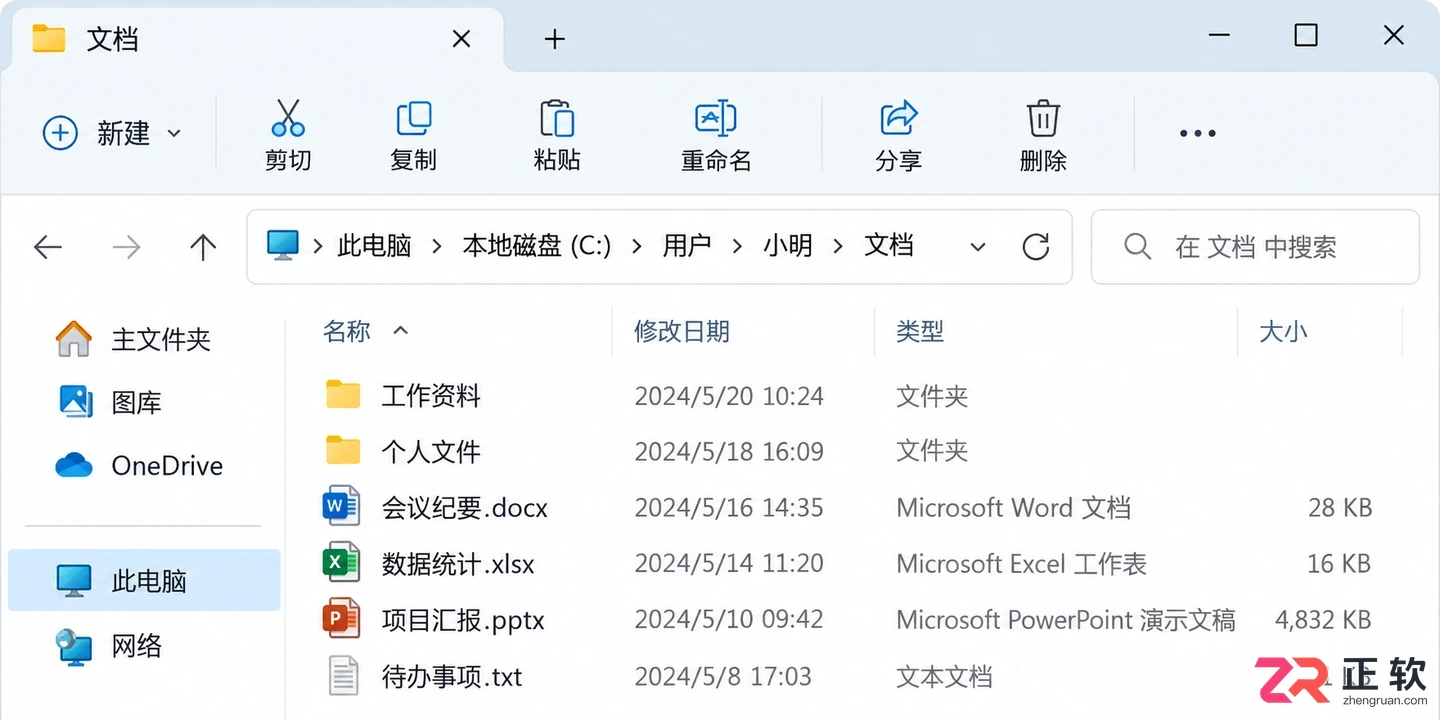The width and height of the screenshot is (1440, 720).
Task: Select the Word icon of 会议纪要.docx
Action: click(341, 507)
